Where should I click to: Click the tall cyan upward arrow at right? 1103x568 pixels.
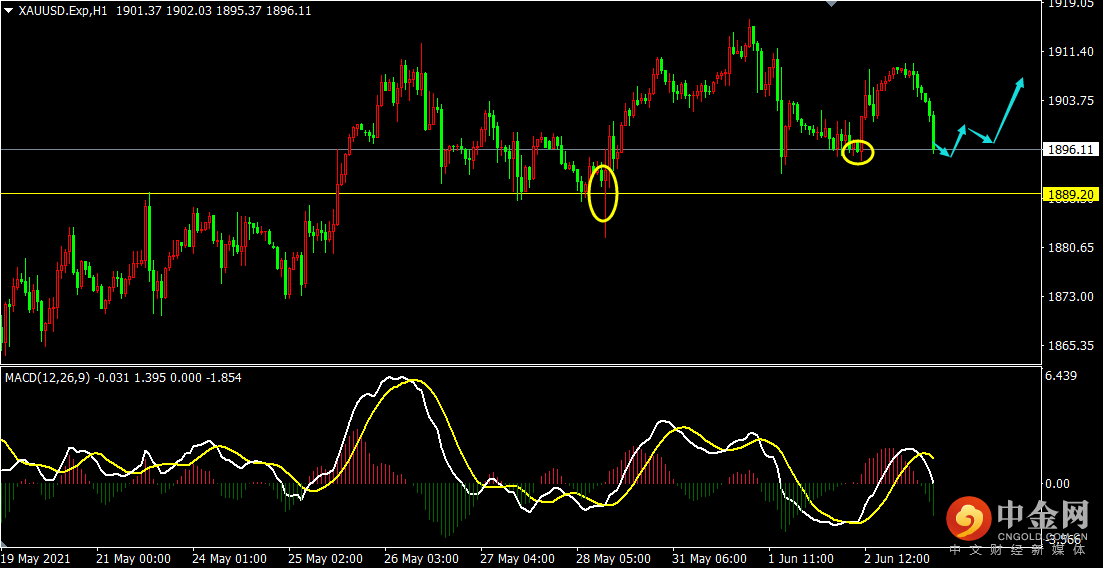click(x=1007, y=110)
